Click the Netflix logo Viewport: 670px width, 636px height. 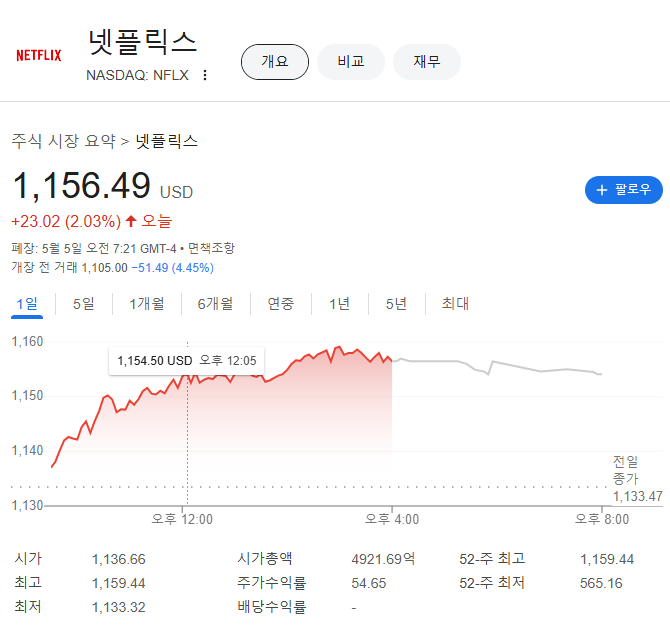pos(39,55)
